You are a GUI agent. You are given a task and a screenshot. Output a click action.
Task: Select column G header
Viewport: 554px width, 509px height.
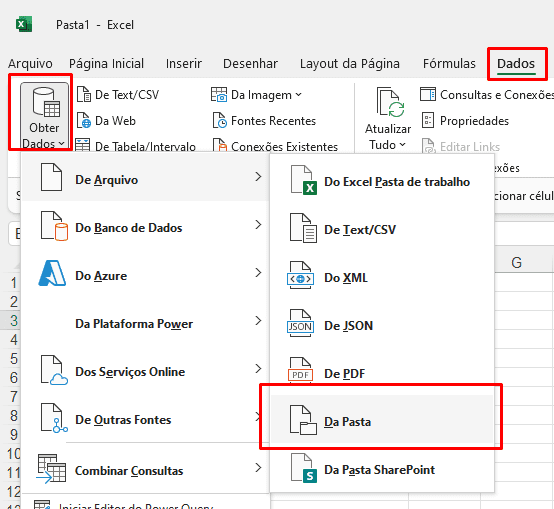point(517,262)
